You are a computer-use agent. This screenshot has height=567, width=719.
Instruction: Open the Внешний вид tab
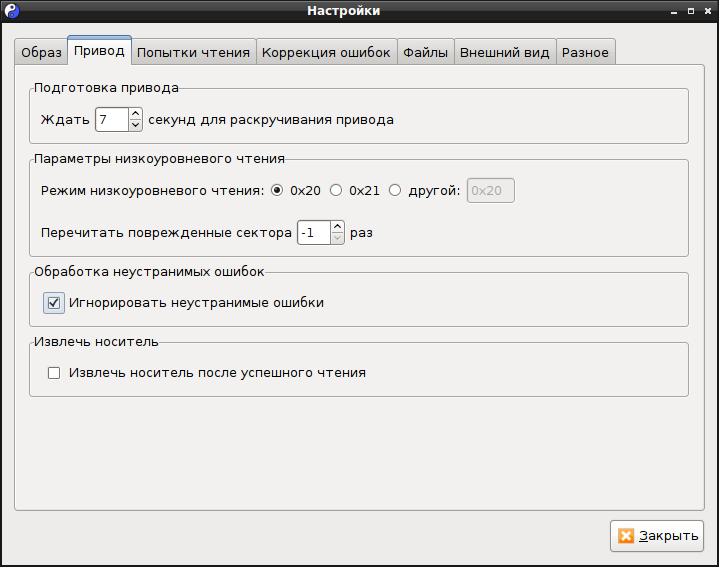pos(505,52)
